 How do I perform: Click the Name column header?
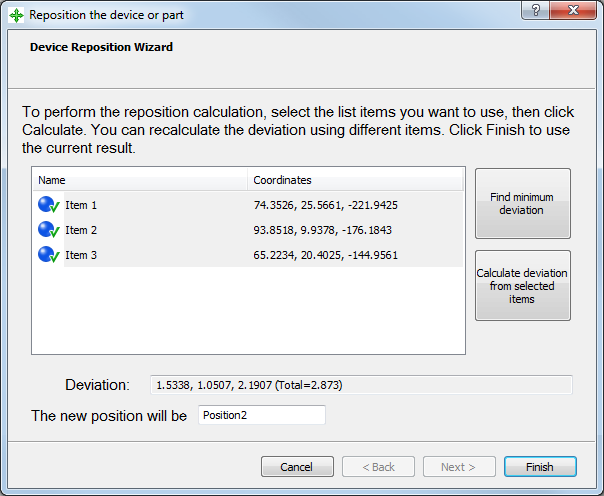[140, 180]
